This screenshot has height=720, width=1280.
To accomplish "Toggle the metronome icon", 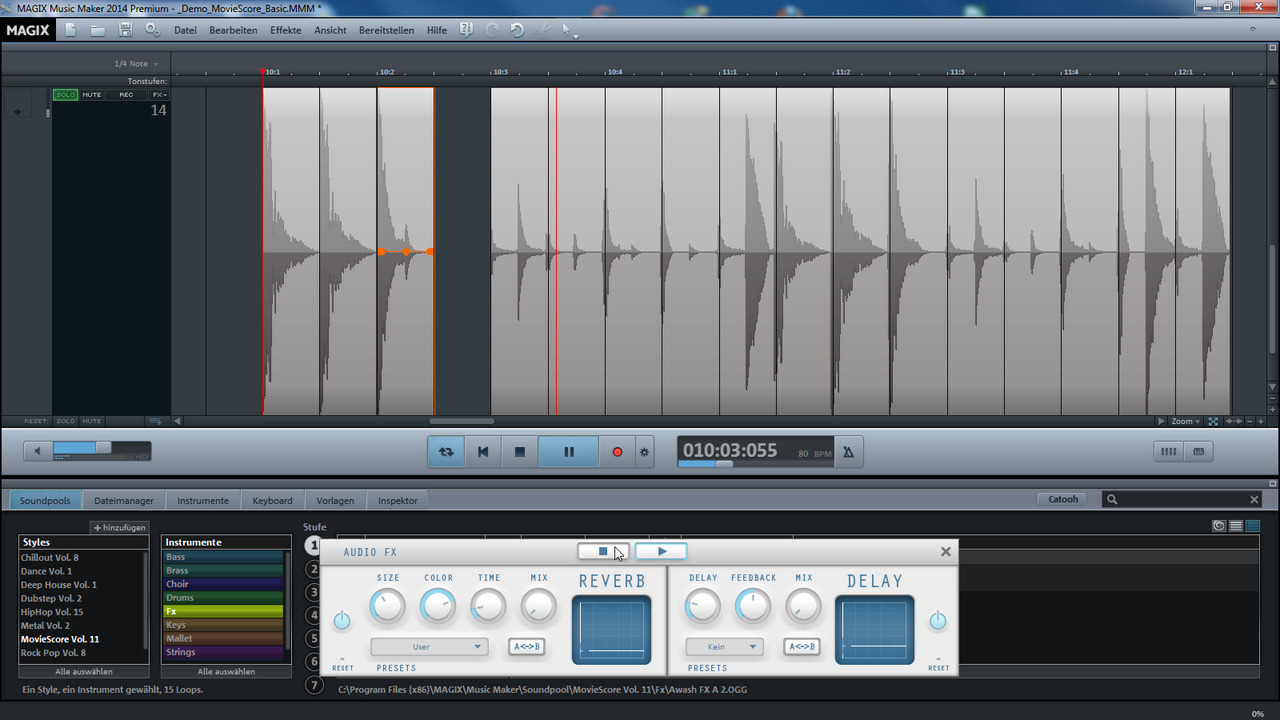I will point(849,452).
